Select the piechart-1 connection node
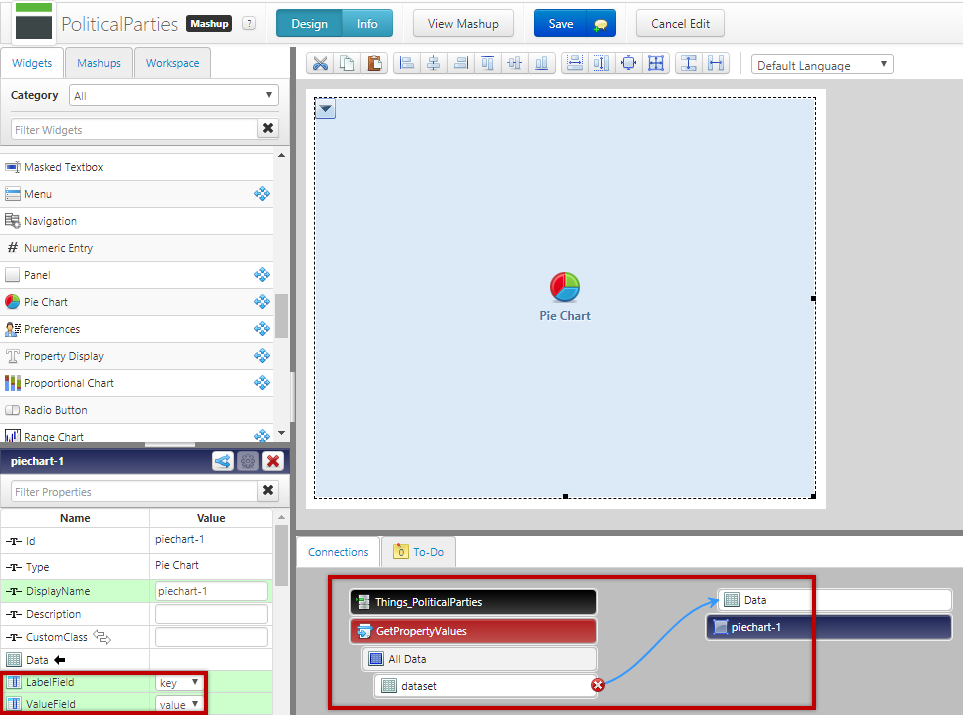 [x=828, y=627]
